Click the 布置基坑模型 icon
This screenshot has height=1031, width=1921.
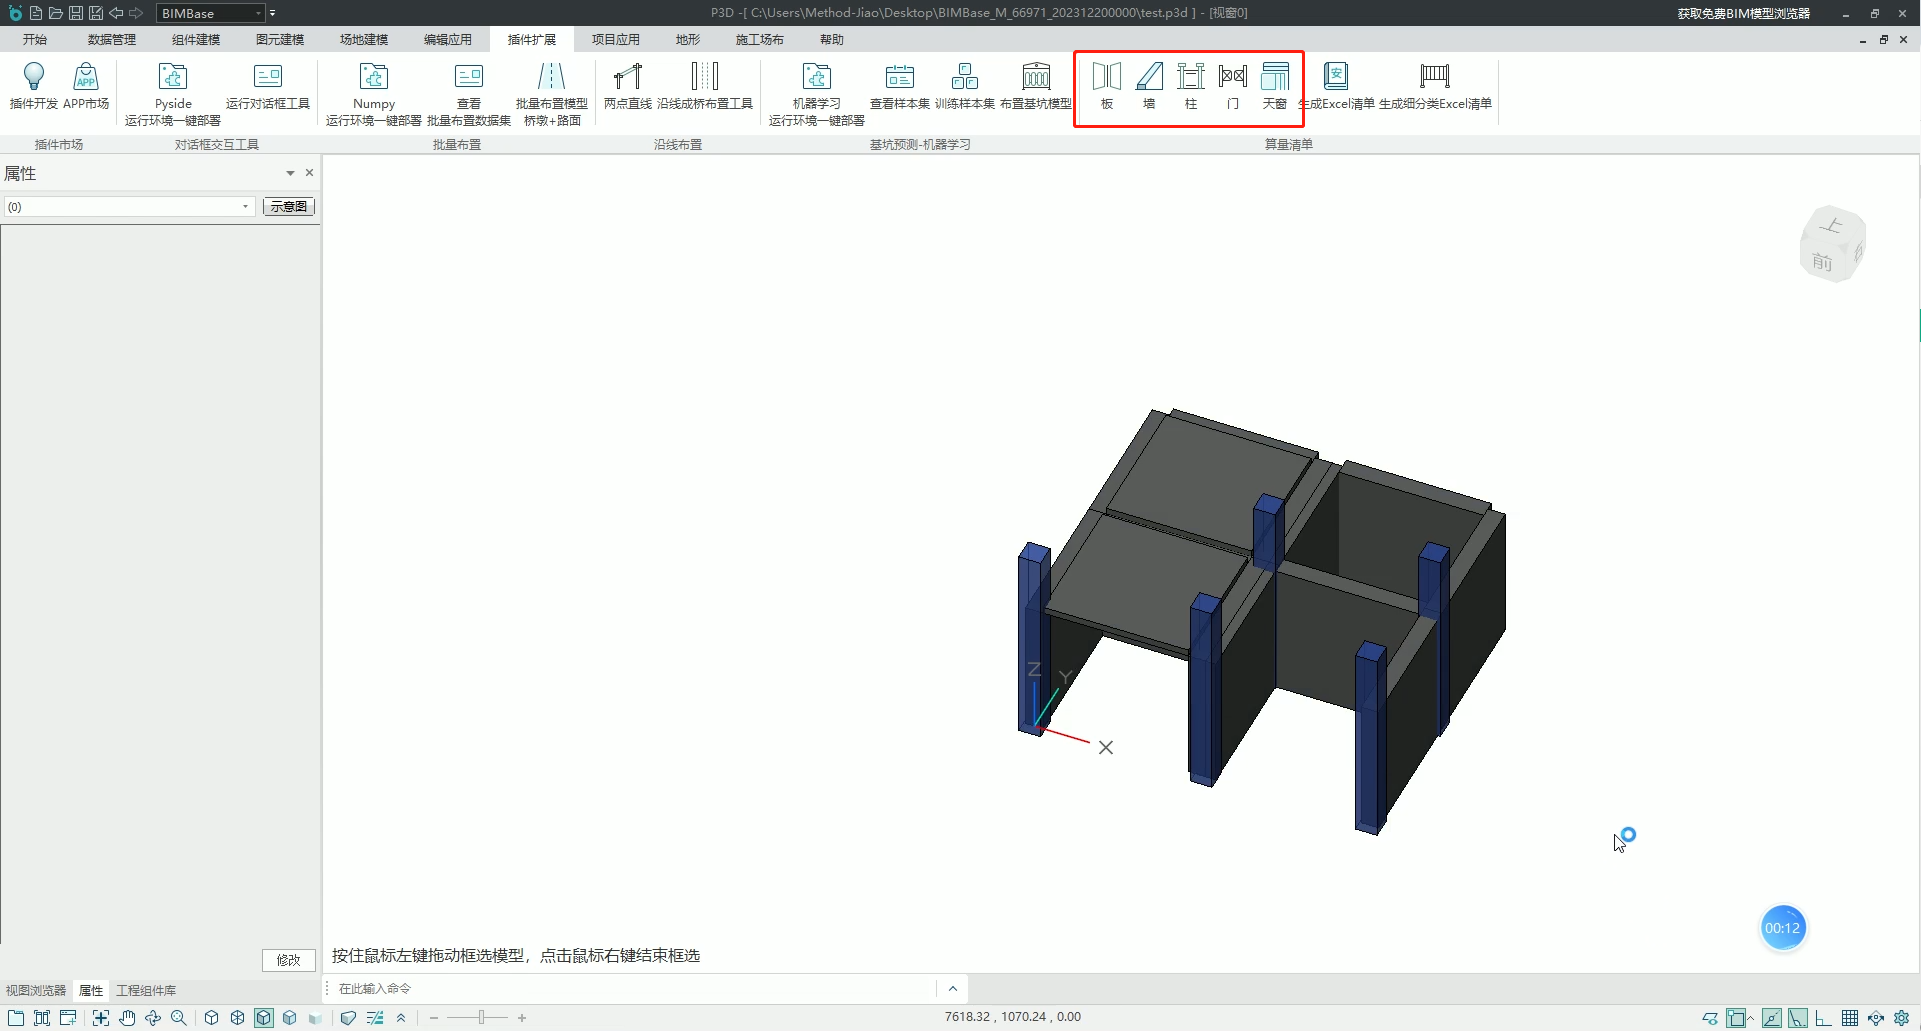click(x=1035, y=85)
